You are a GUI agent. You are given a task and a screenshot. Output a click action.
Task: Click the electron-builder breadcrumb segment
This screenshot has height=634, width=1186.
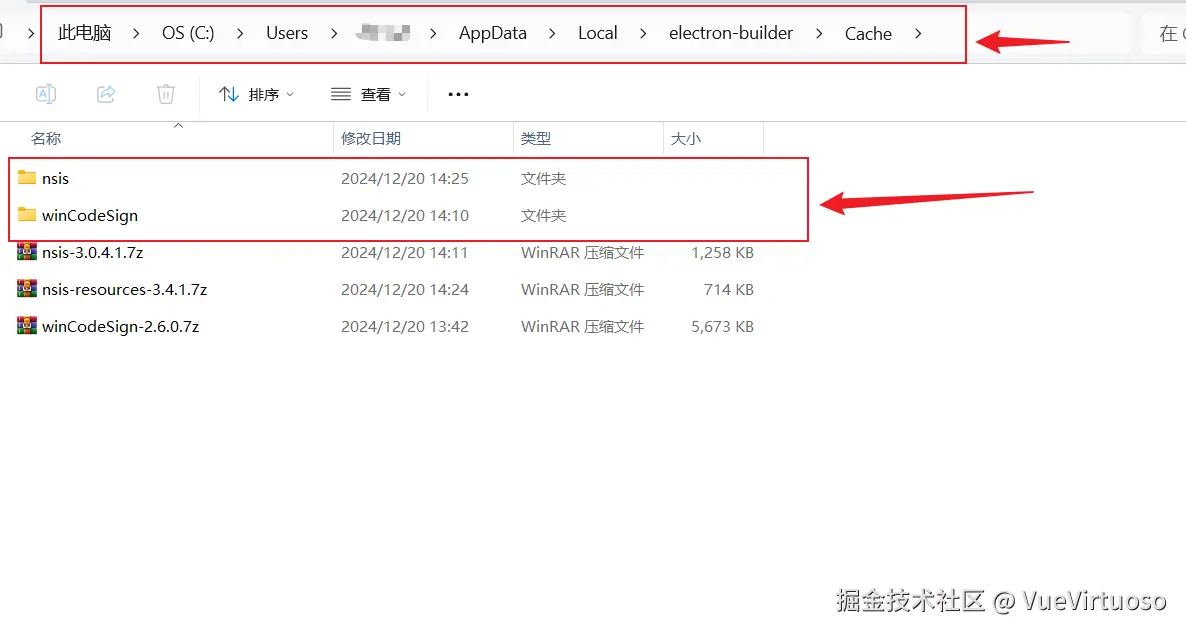(731, 33)
